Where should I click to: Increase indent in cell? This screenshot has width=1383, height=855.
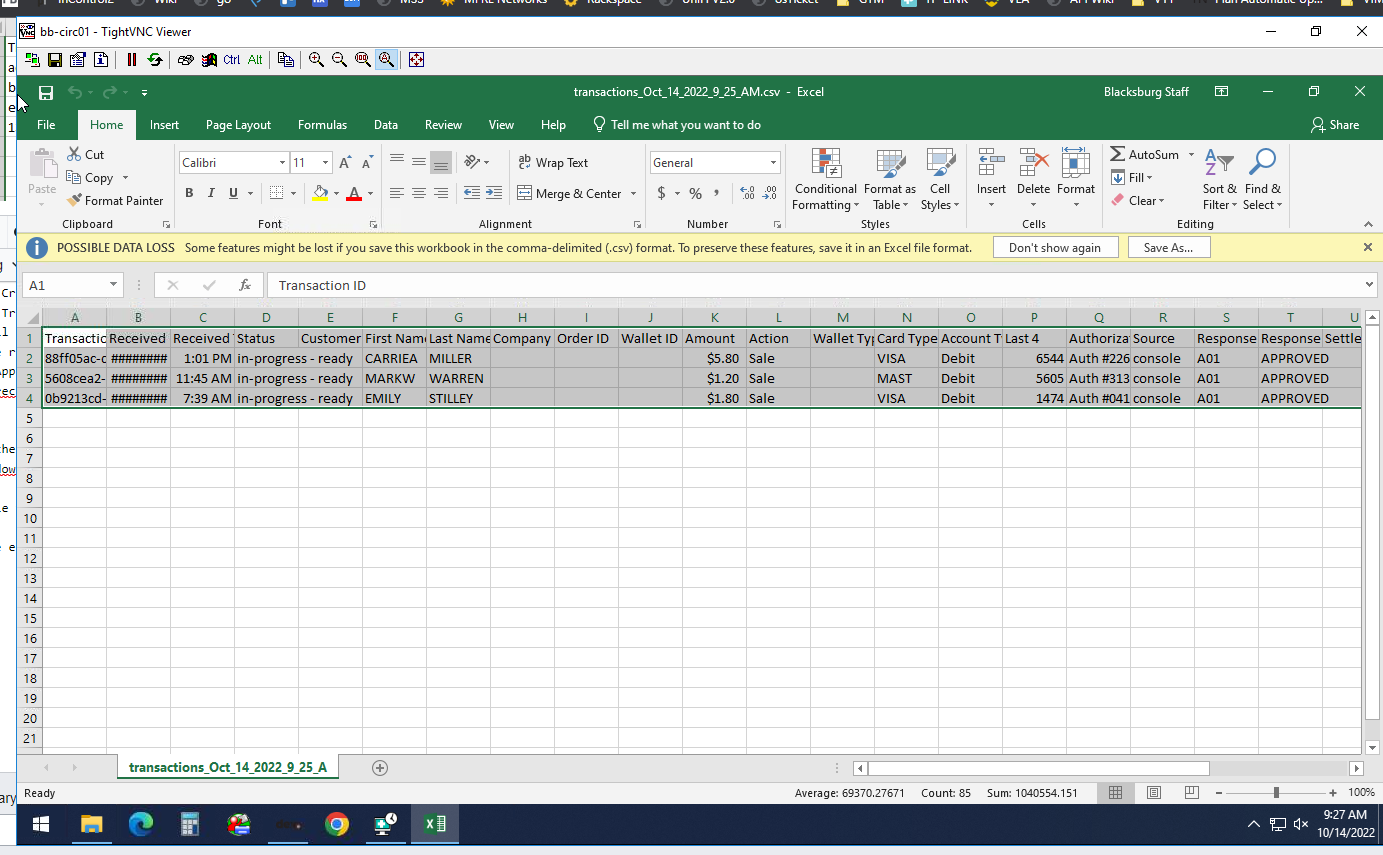[x=494, y=193]
